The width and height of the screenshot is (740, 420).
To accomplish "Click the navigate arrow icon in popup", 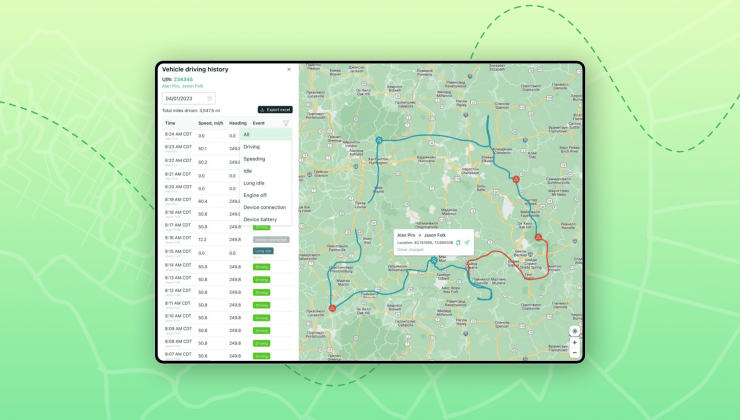I will [x=466, y=242].
